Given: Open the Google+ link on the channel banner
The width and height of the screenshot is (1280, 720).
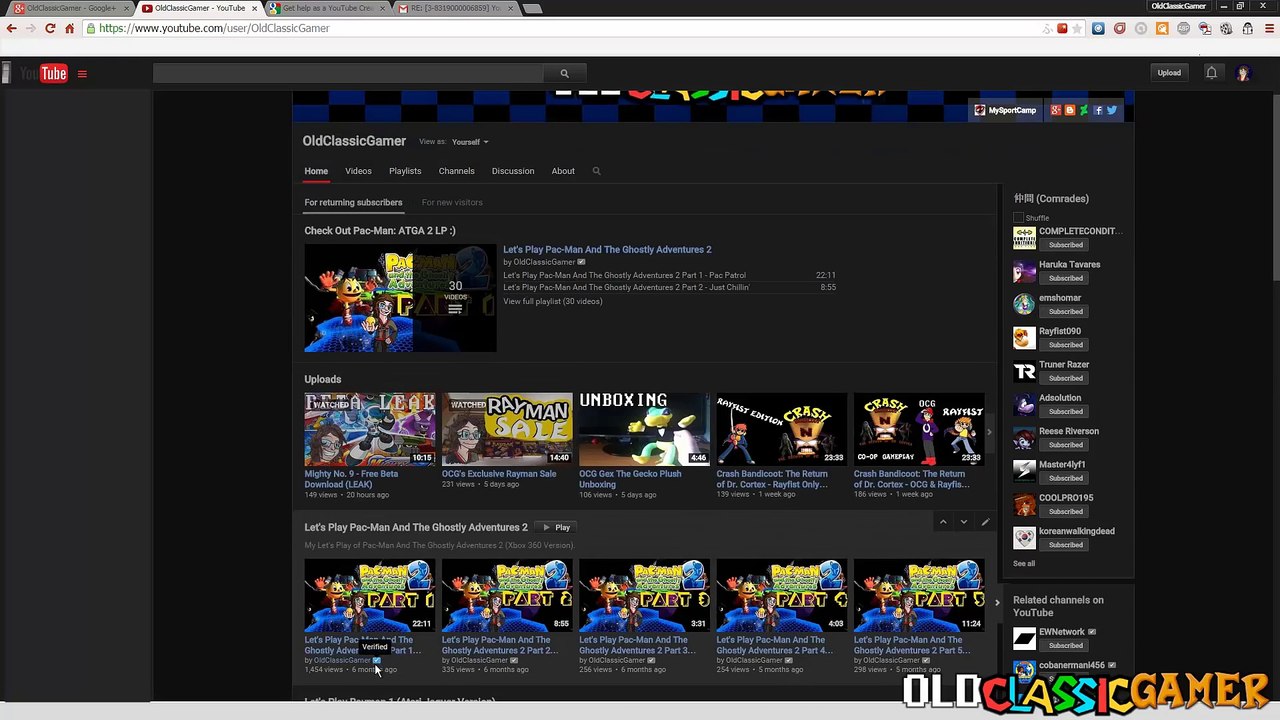Looking at the screenshot, I should 1056,110.
